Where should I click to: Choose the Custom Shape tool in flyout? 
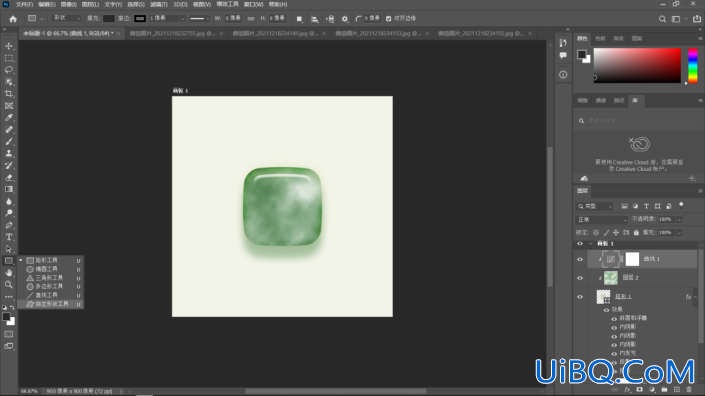(52, 304)
